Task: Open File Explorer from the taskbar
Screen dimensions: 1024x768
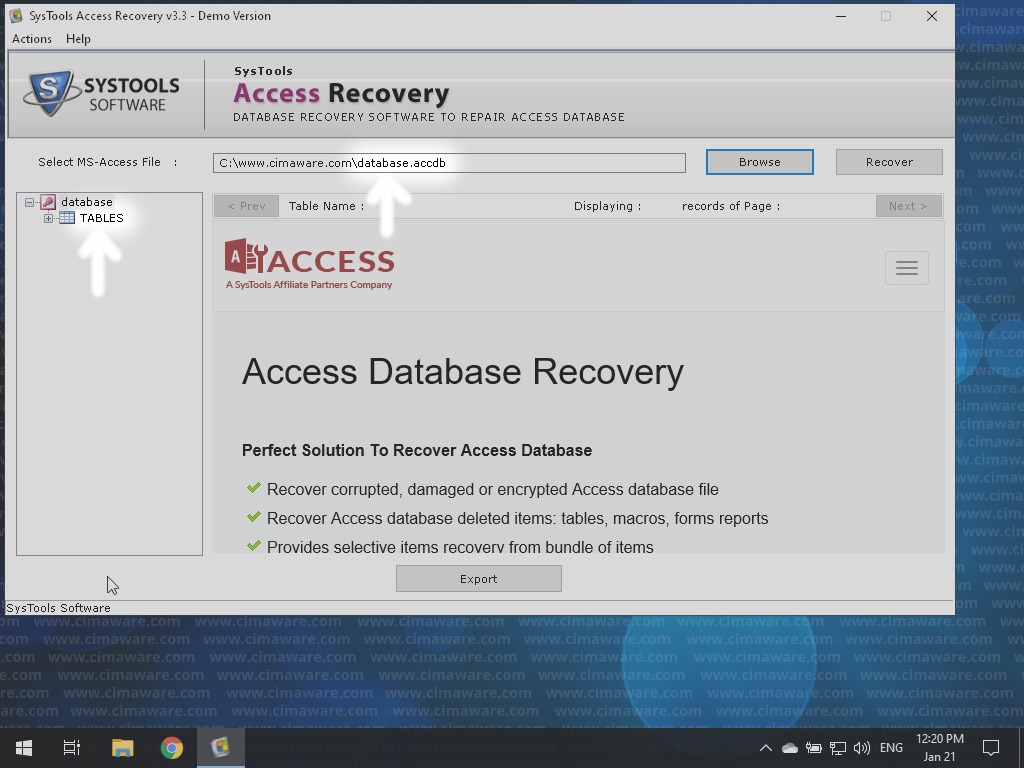Action: click(122, 748)
